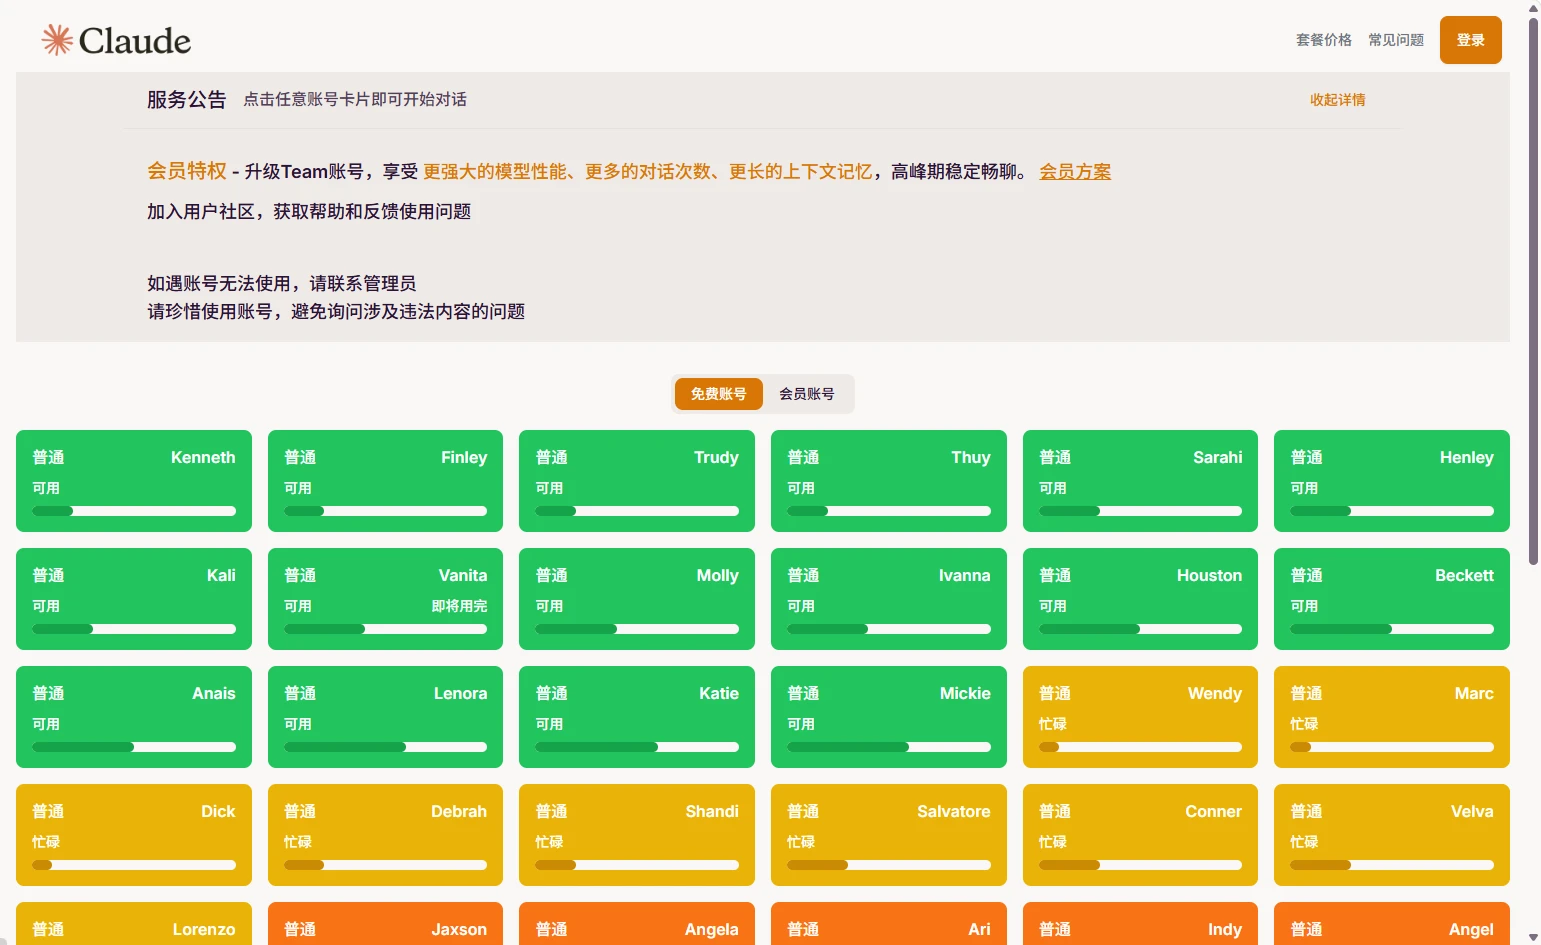Select the 免费账号 tab
Image resolution: width=1541 pixels, height=945 pixels.
coord(718,394)
